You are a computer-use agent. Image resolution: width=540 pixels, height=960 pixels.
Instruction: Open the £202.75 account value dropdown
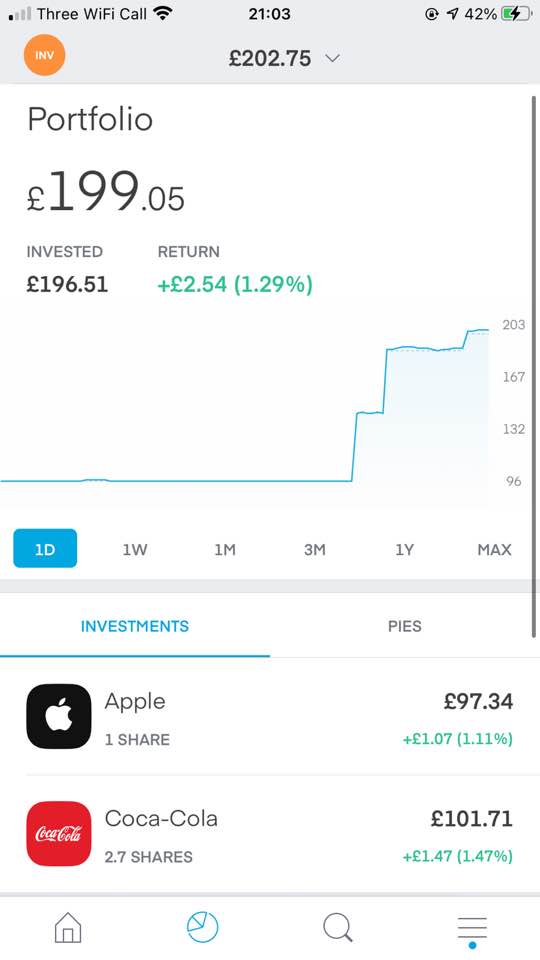(284, 58)
